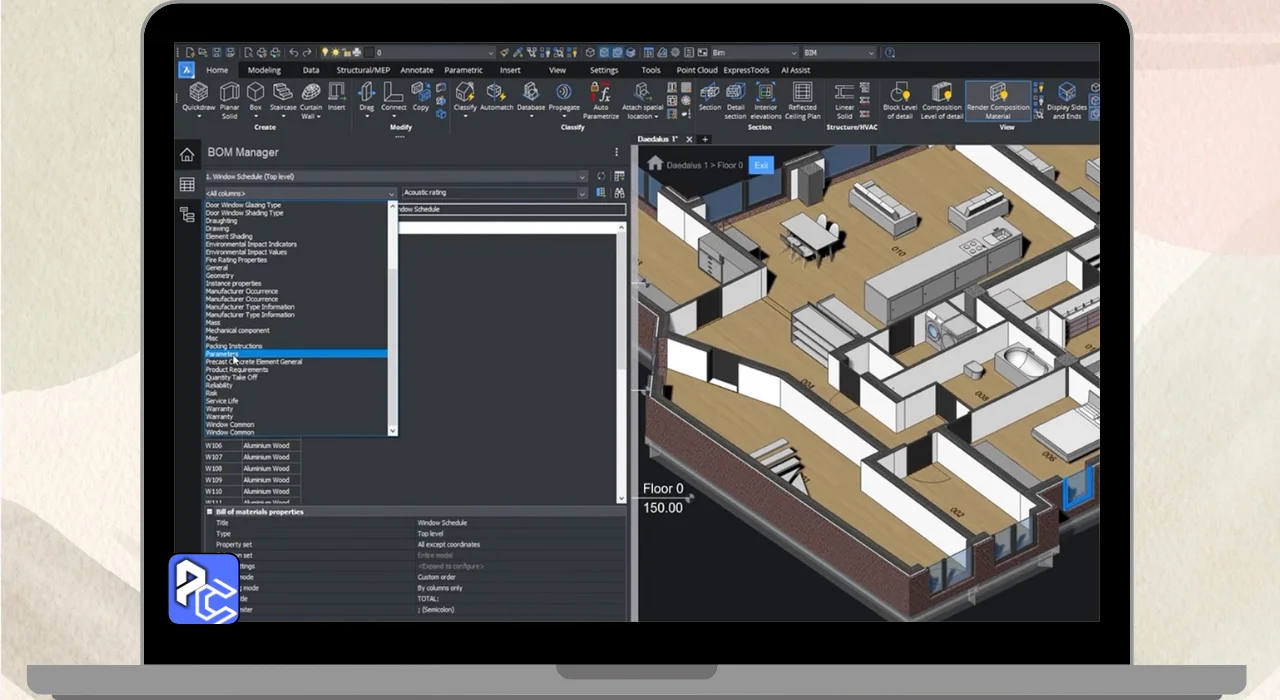Click the Linear Solid tool icon
This screenshot has width=1280, height=700.
pos(845,93)
